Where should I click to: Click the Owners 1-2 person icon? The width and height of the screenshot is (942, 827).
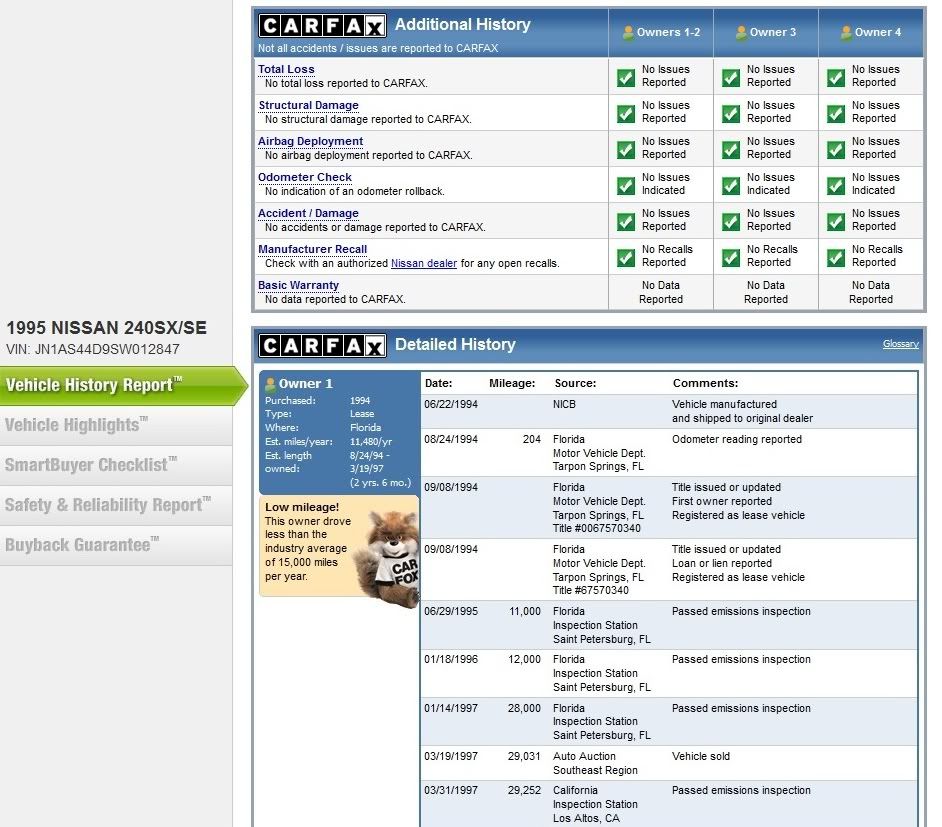pos(628,32)
